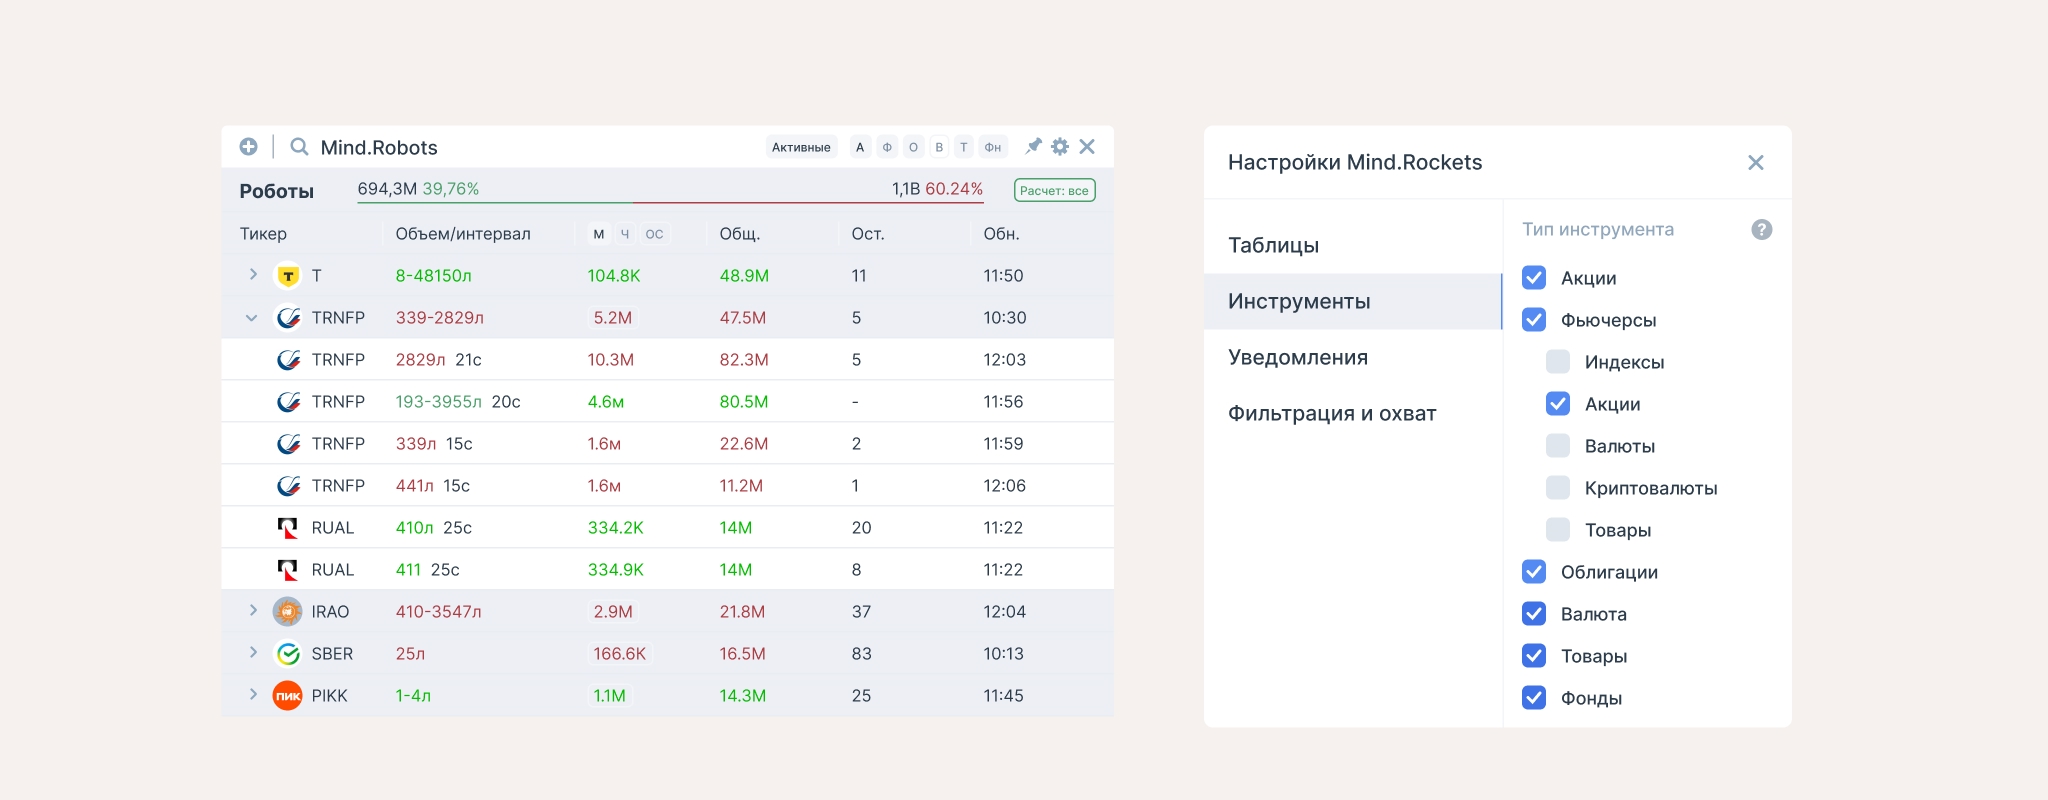Open Фильтрация и охват section

pyautogui.click(x=1353, y=413)
